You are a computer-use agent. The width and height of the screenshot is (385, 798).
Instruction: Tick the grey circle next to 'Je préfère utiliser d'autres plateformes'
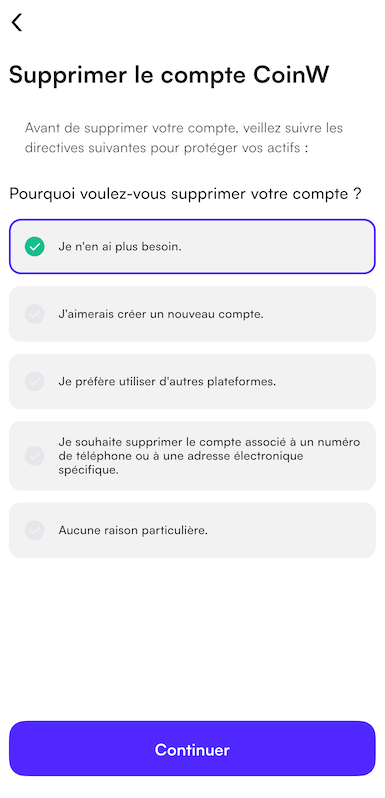click(35, 381)
